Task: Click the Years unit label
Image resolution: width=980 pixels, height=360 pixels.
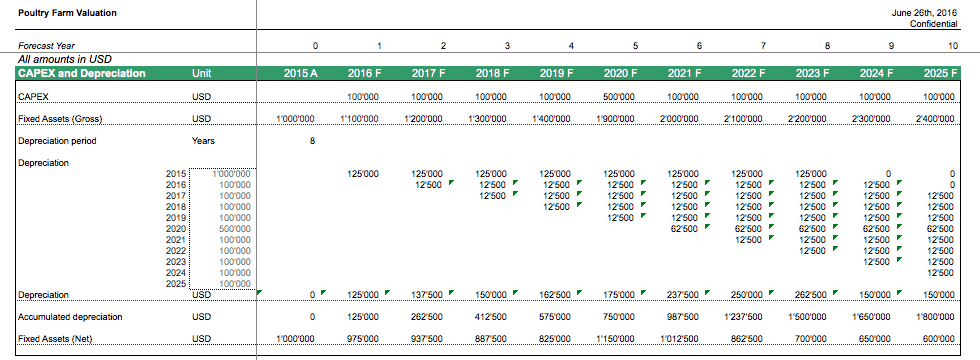Action: 203,141
